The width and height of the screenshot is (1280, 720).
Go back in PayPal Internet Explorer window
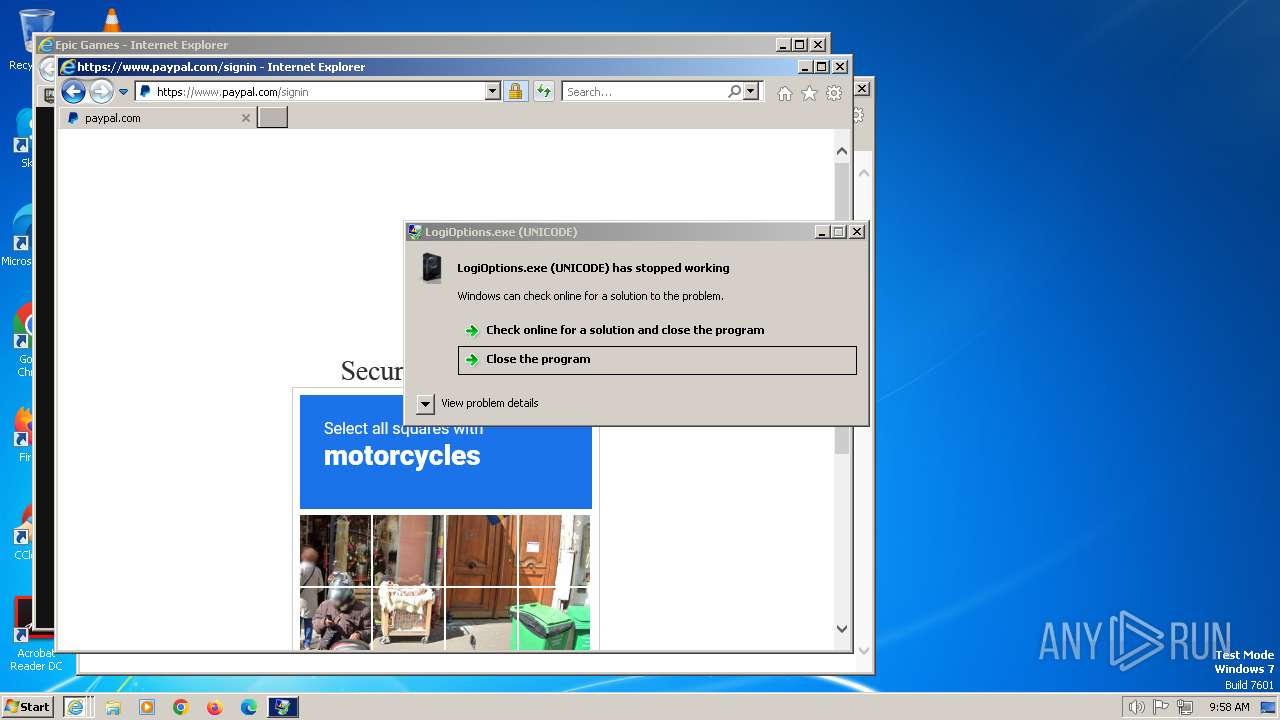pos(73,92)
